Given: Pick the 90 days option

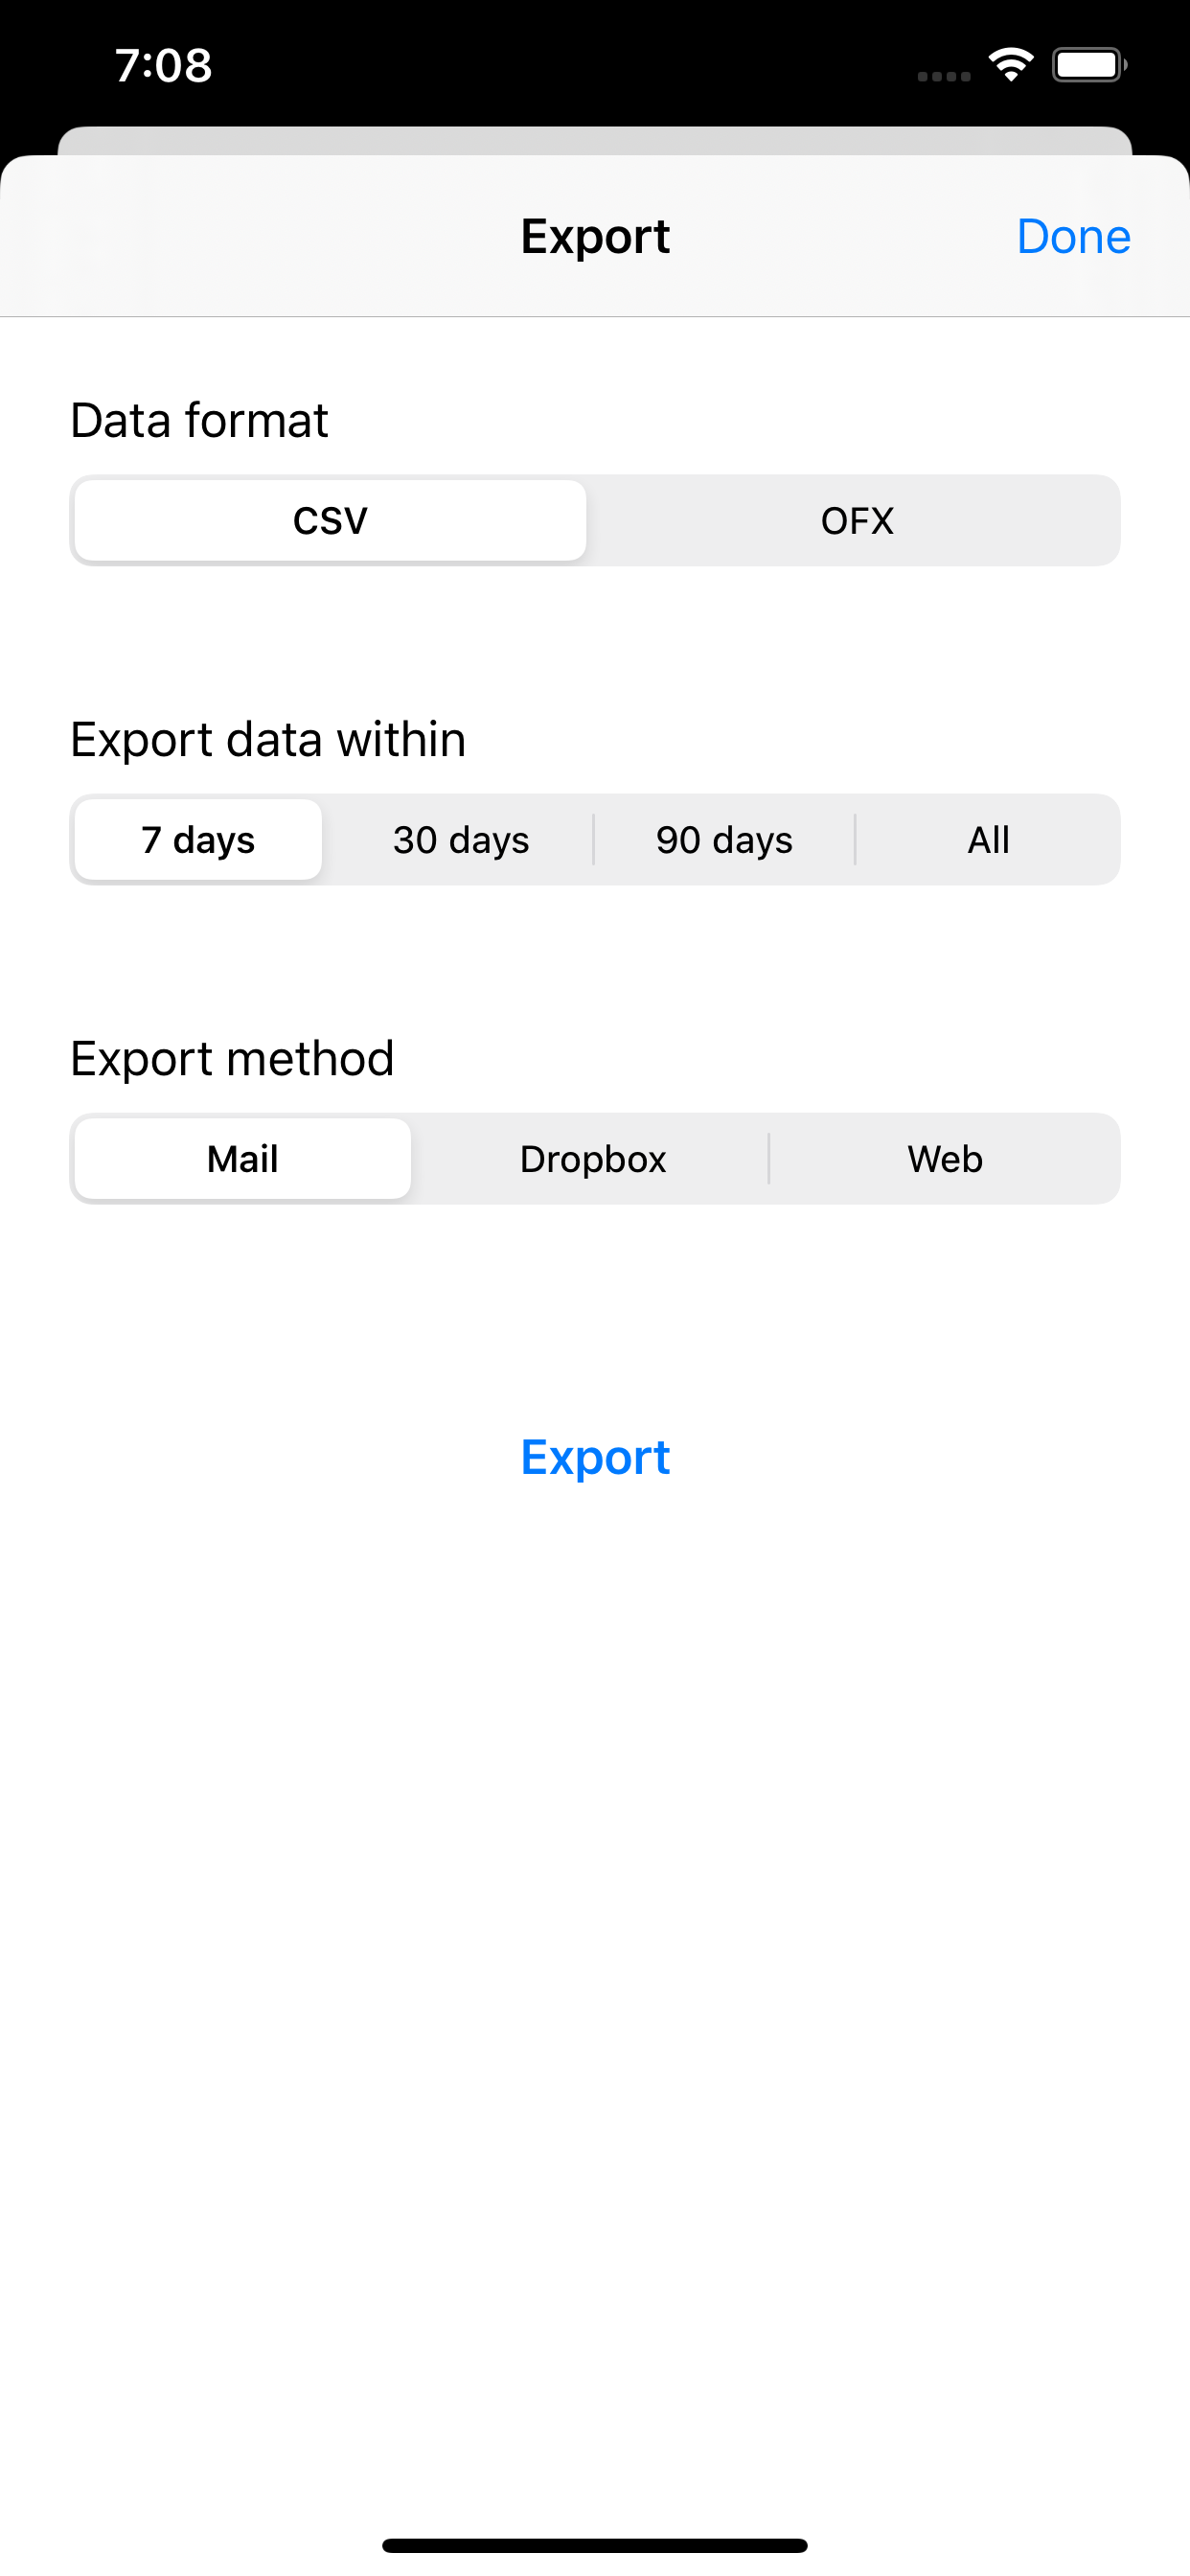Looking at the screenshot, I should point(723,840).
